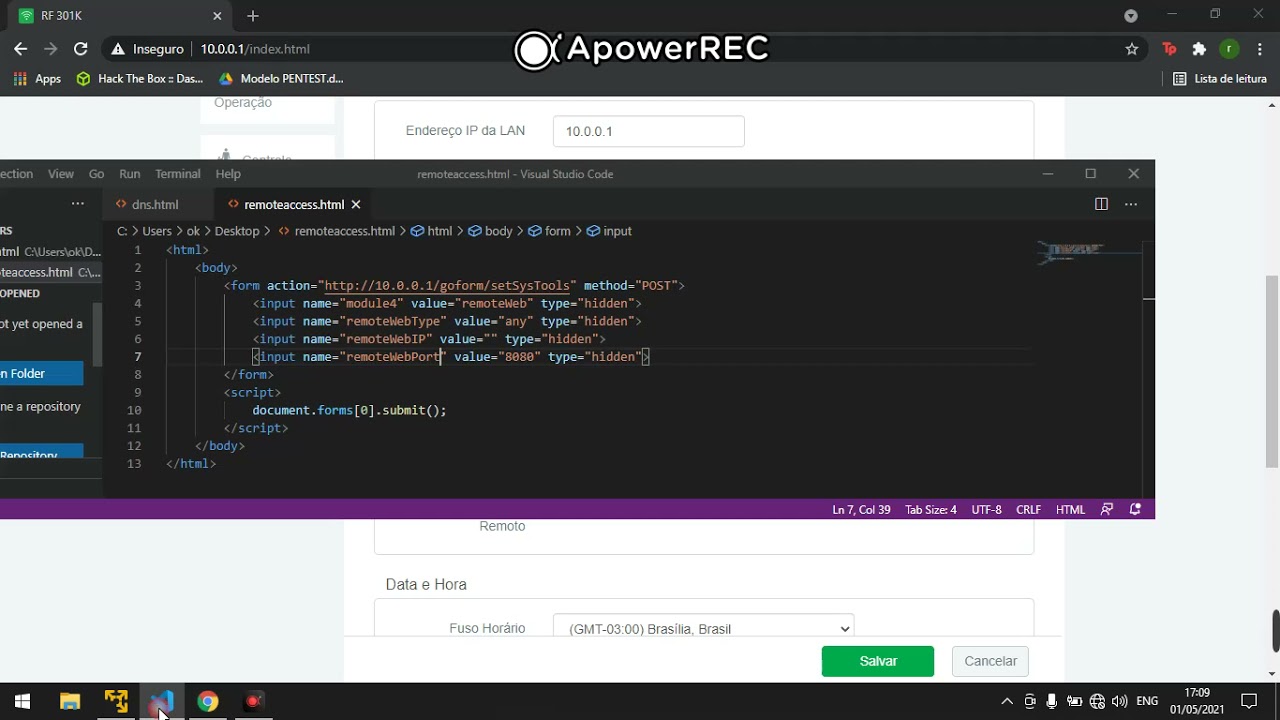Open Windows Start menu

click(x=22, y=701)
